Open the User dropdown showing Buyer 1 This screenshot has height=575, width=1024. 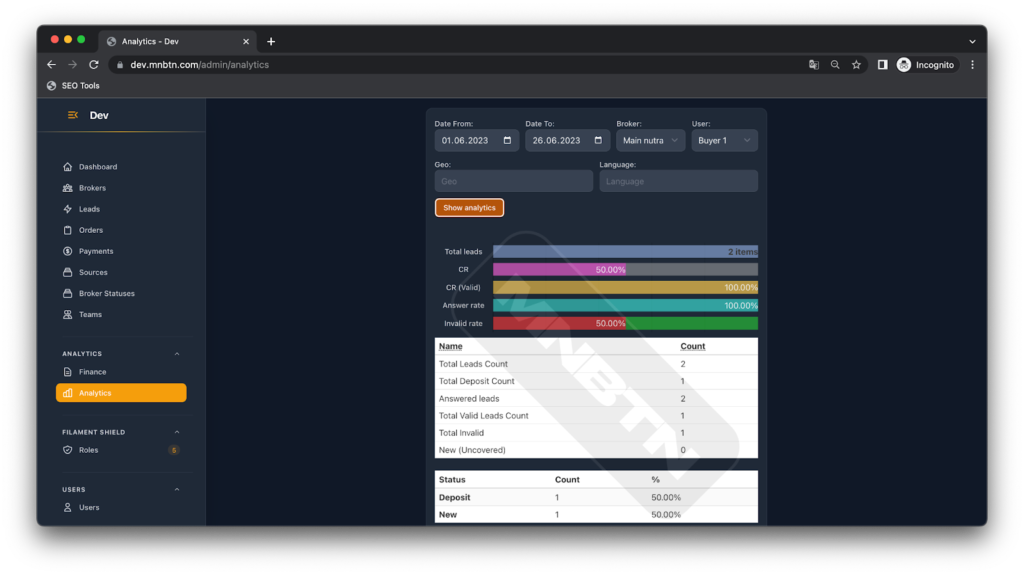(724, 141)
